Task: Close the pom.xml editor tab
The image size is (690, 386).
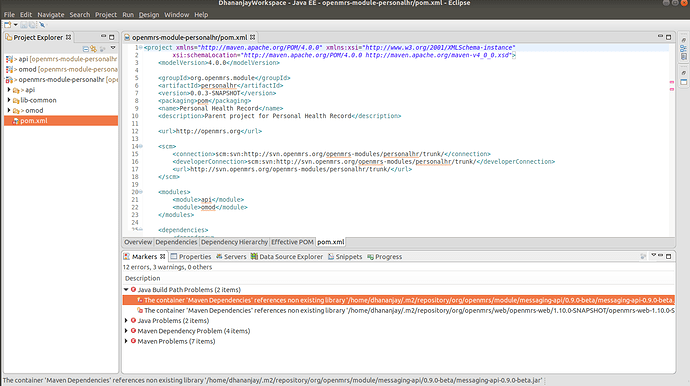Action: pos(253,37)
